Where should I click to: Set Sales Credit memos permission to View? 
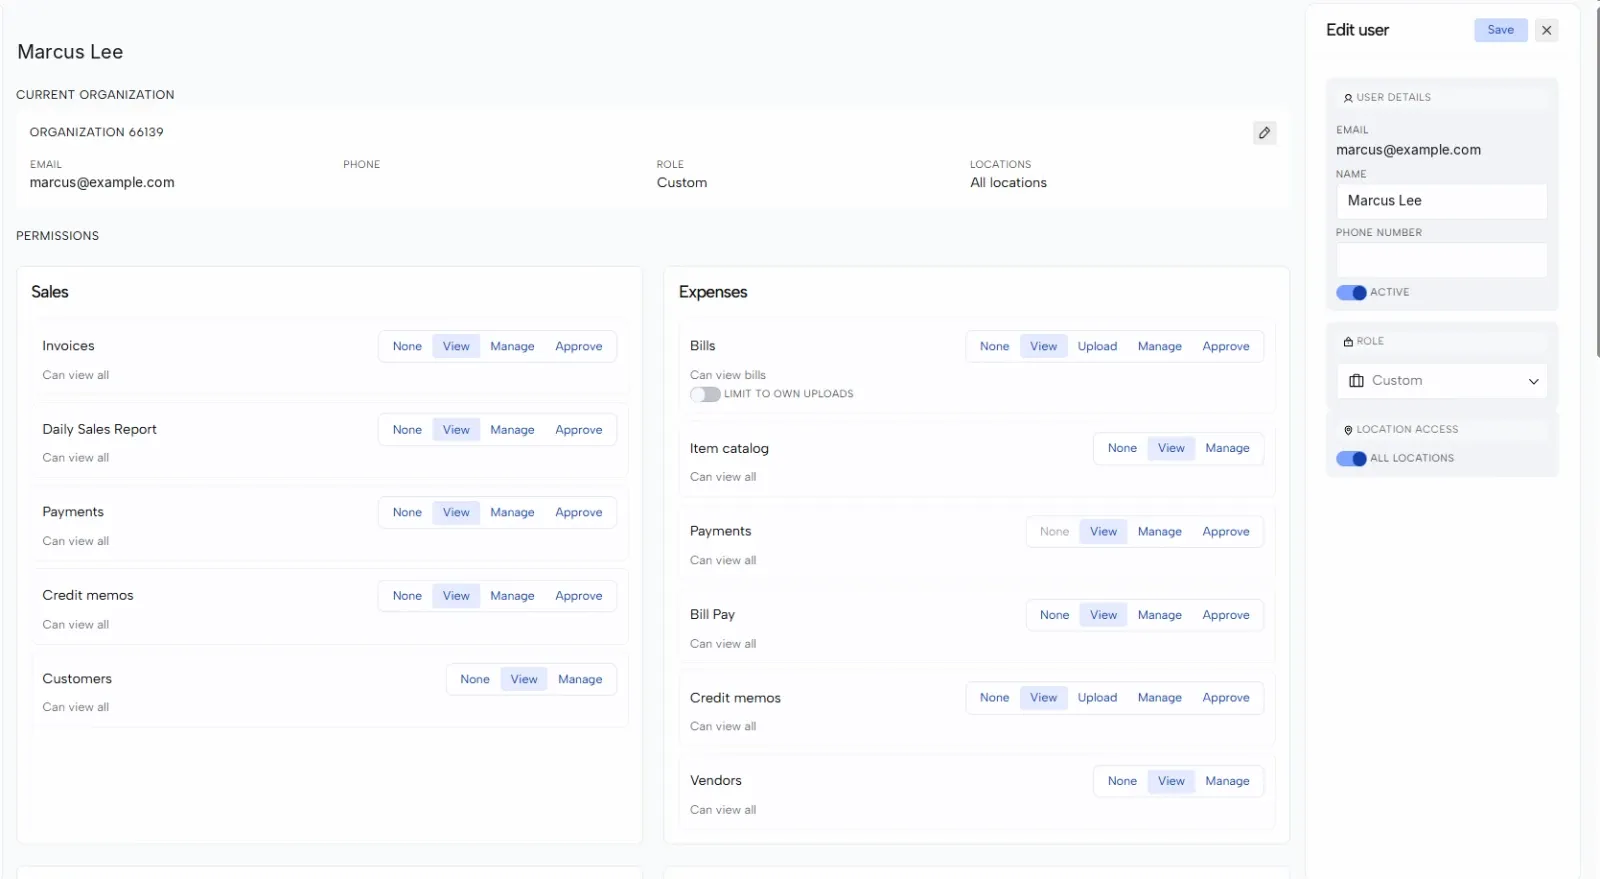(x=456, y=596)
